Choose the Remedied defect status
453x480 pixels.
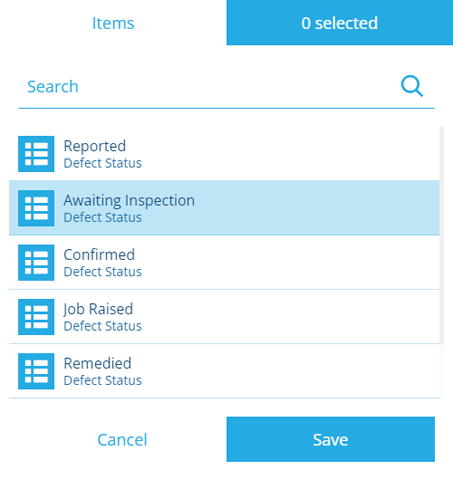tap(224, 371)
